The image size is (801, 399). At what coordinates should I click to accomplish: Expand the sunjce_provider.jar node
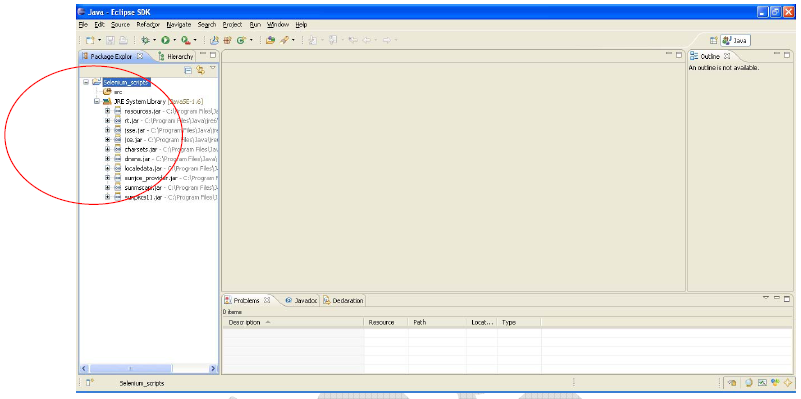pos(108,178)
